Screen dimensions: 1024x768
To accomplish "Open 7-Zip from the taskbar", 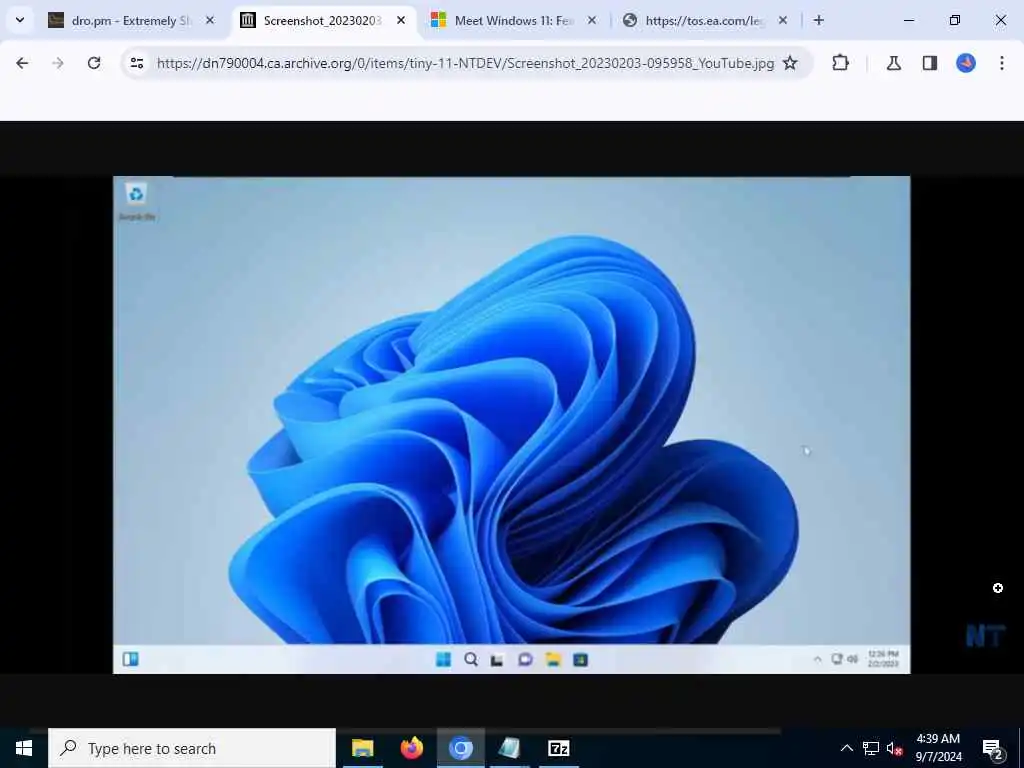I will click(558, 748).
